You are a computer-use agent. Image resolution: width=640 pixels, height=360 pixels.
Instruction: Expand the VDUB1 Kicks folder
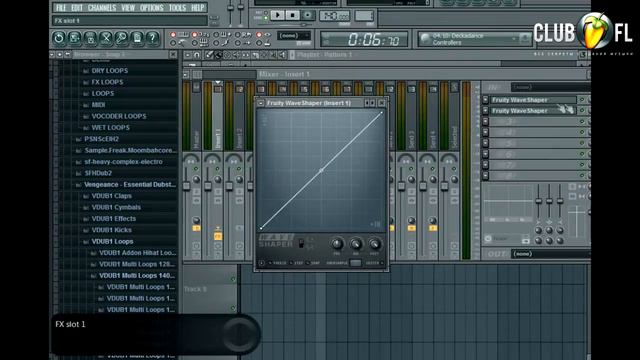click(x=111, y=230)
